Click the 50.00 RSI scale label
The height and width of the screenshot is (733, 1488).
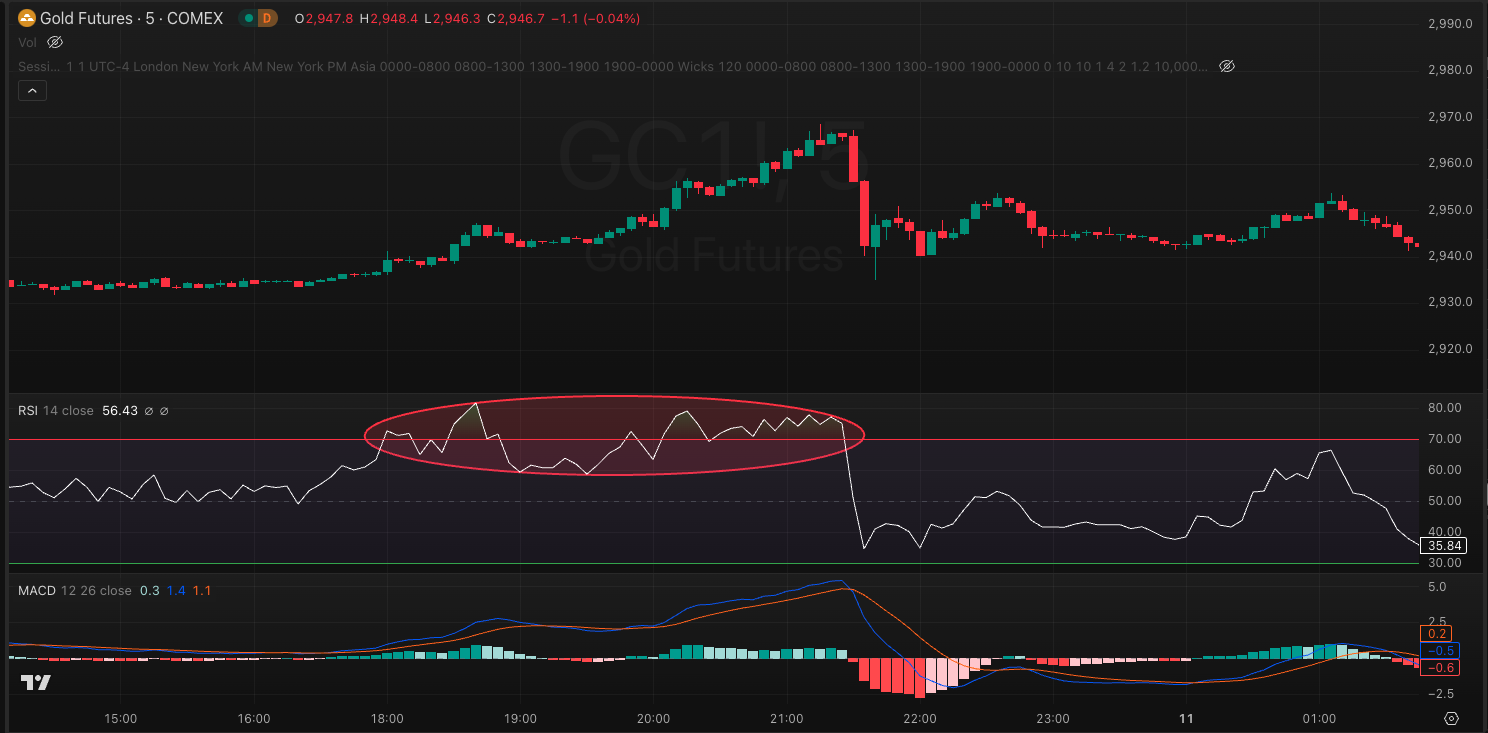1446,501
